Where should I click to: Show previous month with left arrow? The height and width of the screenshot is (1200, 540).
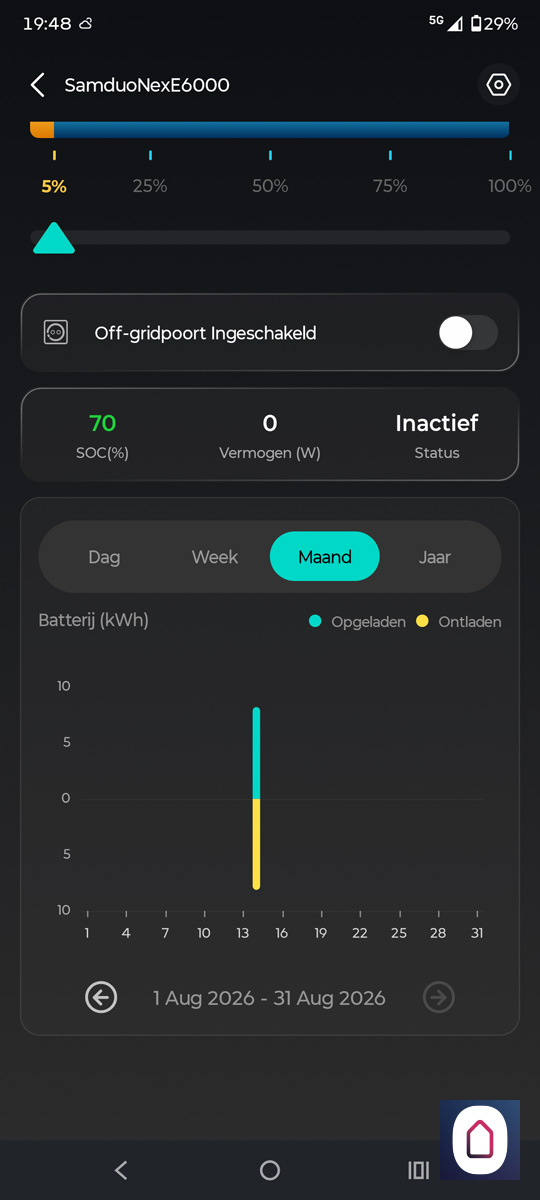(x=101, y=997)
